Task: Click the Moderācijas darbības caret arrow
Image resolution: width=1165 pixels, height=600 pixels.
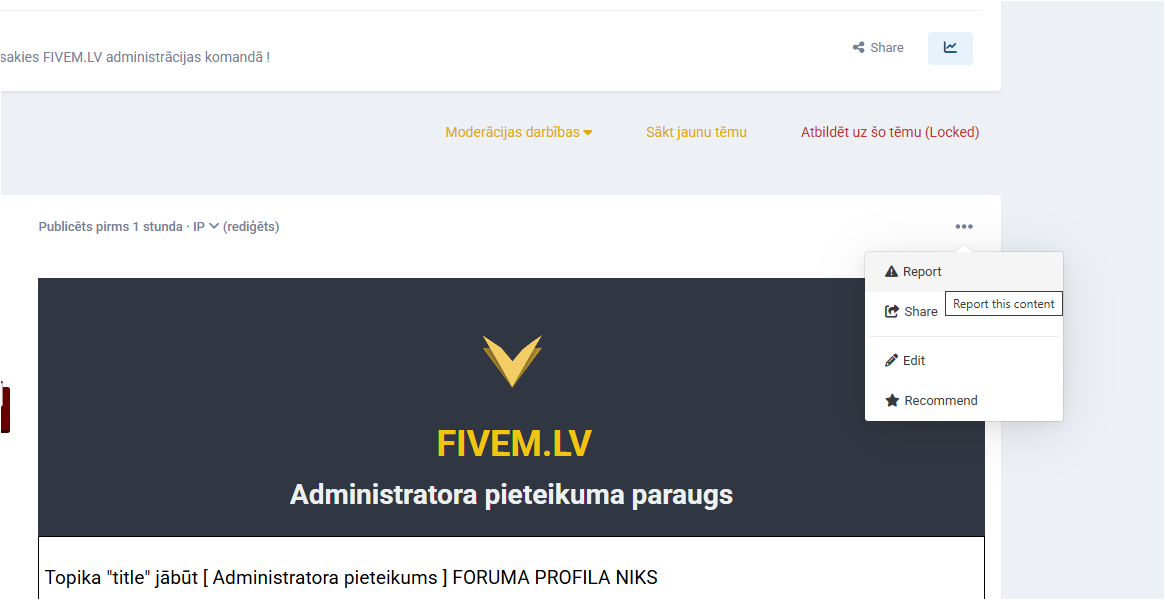Action: [588, 133]
